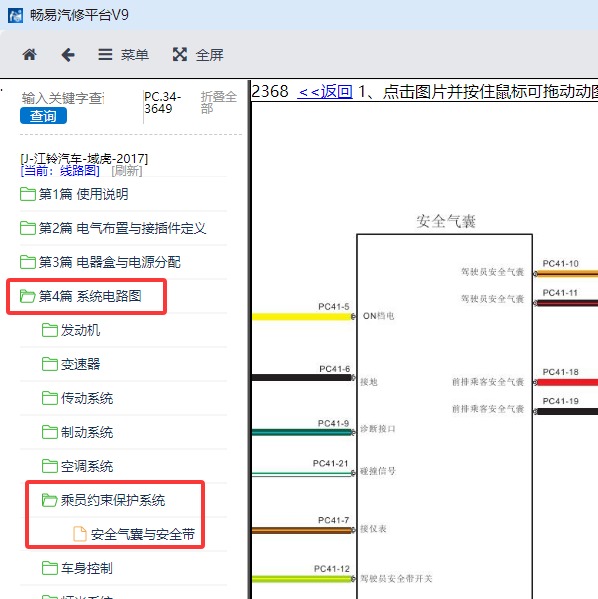This screenshot has width=598, height=599.
Task: Click the 当前：线路图 link
Action: pos(60,170)
